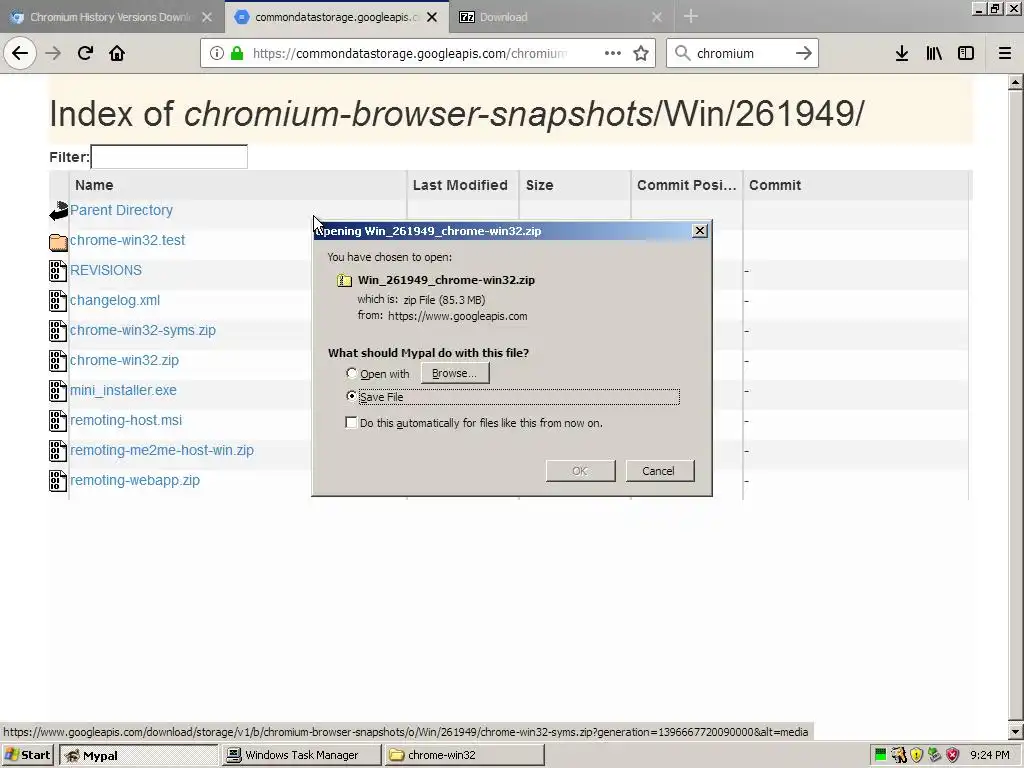Click the scrollbar down arrow
1024x768 pixels.
tap(1015, 732)
